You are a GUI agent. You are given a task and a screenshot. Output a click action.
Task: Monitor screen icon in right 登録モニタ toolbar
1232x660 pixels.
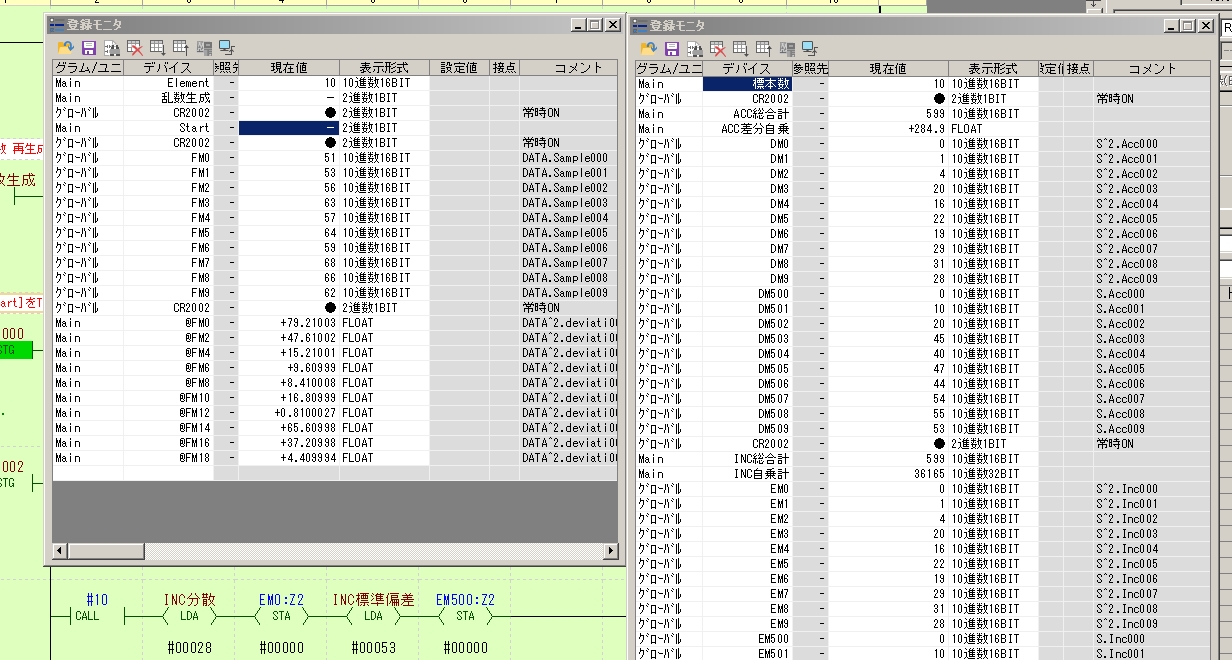pos(810,48)
